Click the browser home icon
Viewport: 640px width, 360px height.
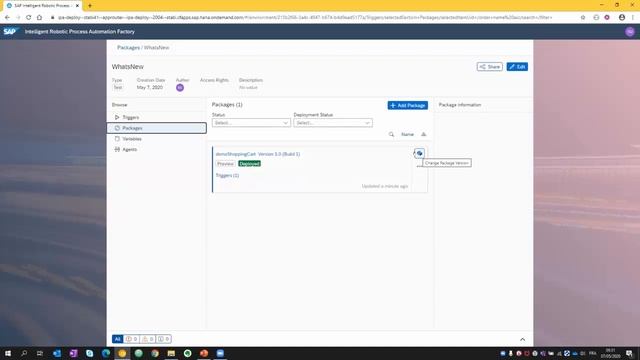(39, 18)
